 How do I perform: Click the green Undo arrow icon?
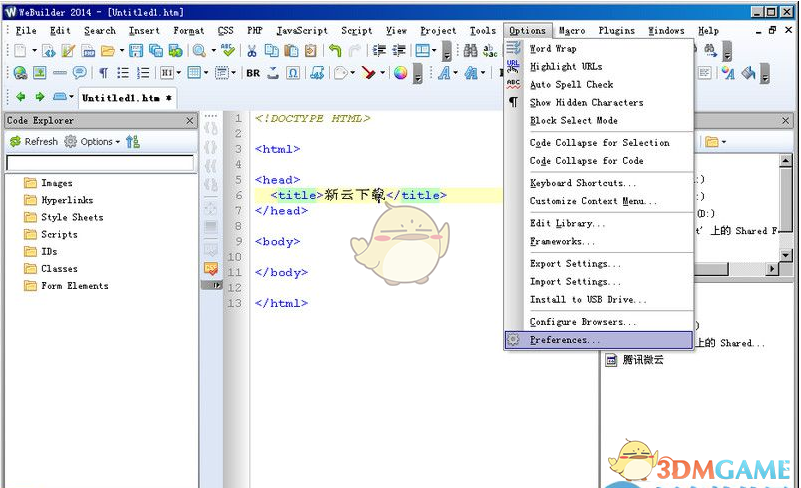335,50
